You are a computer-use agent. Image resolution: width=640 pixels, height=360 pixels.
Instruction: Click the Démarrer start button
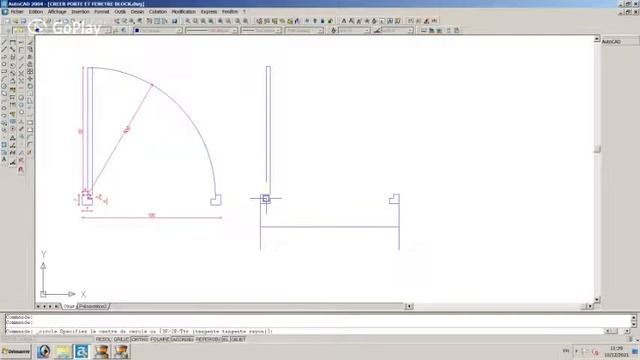[16, 351]
